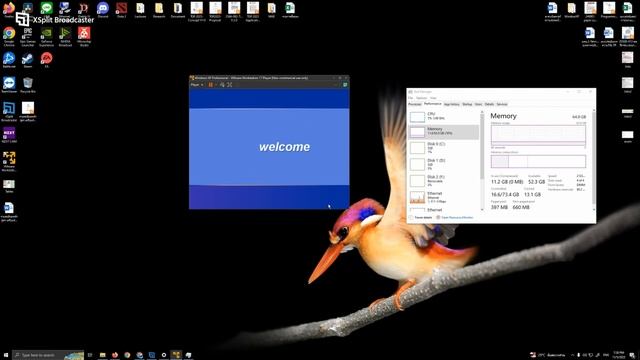The width and height of the screenshot is (640, 360).
Task: Click the down arrow of the performance list scrollbar
Action: coord(482,209)
